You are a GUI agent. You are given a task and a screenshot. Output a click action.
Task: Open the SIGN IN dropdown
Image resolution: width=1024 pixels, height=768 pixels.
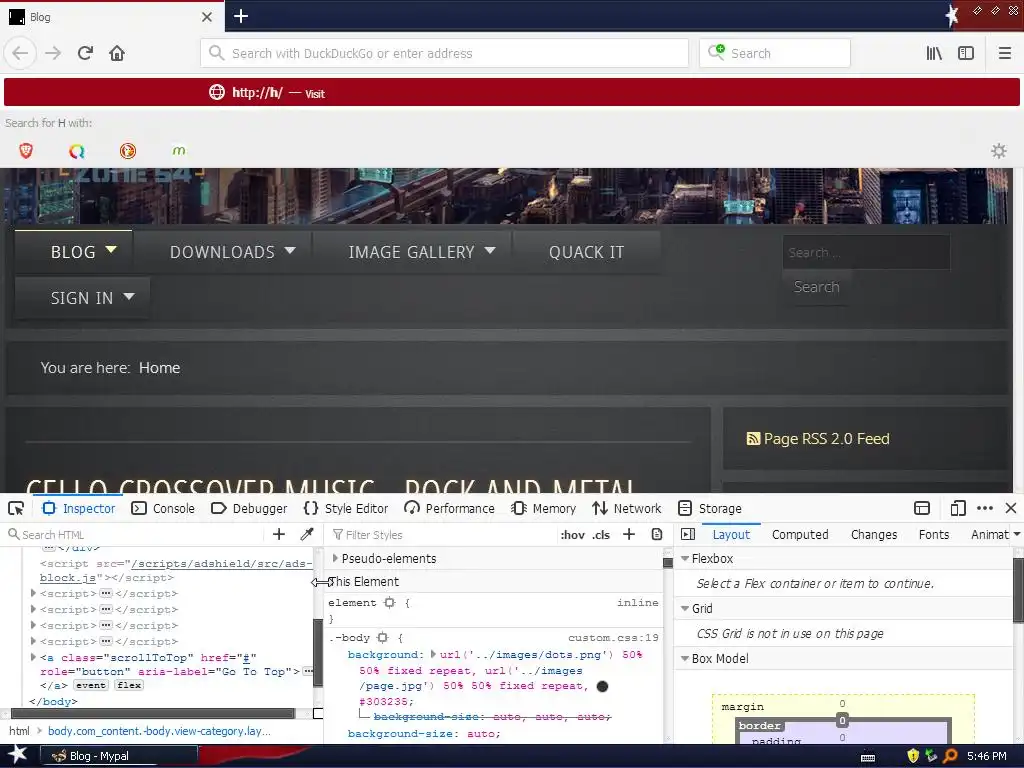tap(129, 296)
